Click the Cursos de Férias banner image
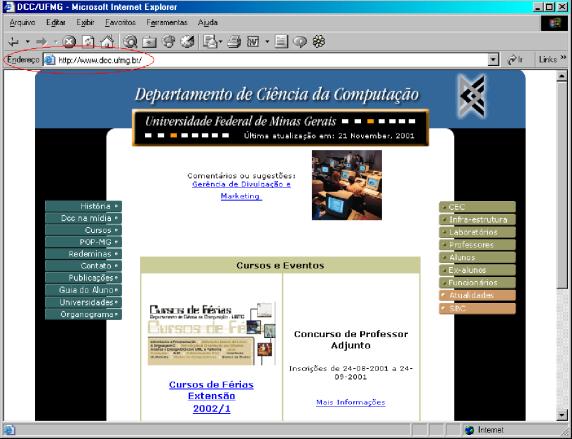Viewport: 572px width, 439px height. 212,334
